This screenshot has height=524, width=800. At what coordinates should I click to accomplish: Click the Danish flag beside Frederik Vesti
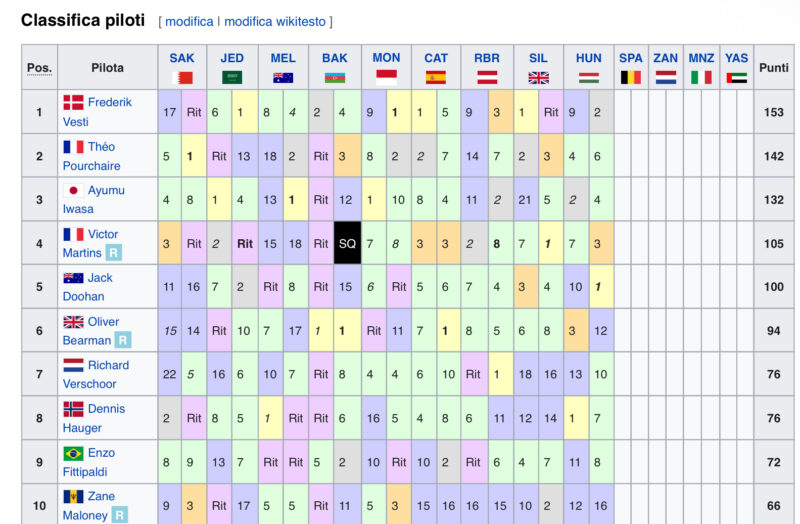(74, 102)
